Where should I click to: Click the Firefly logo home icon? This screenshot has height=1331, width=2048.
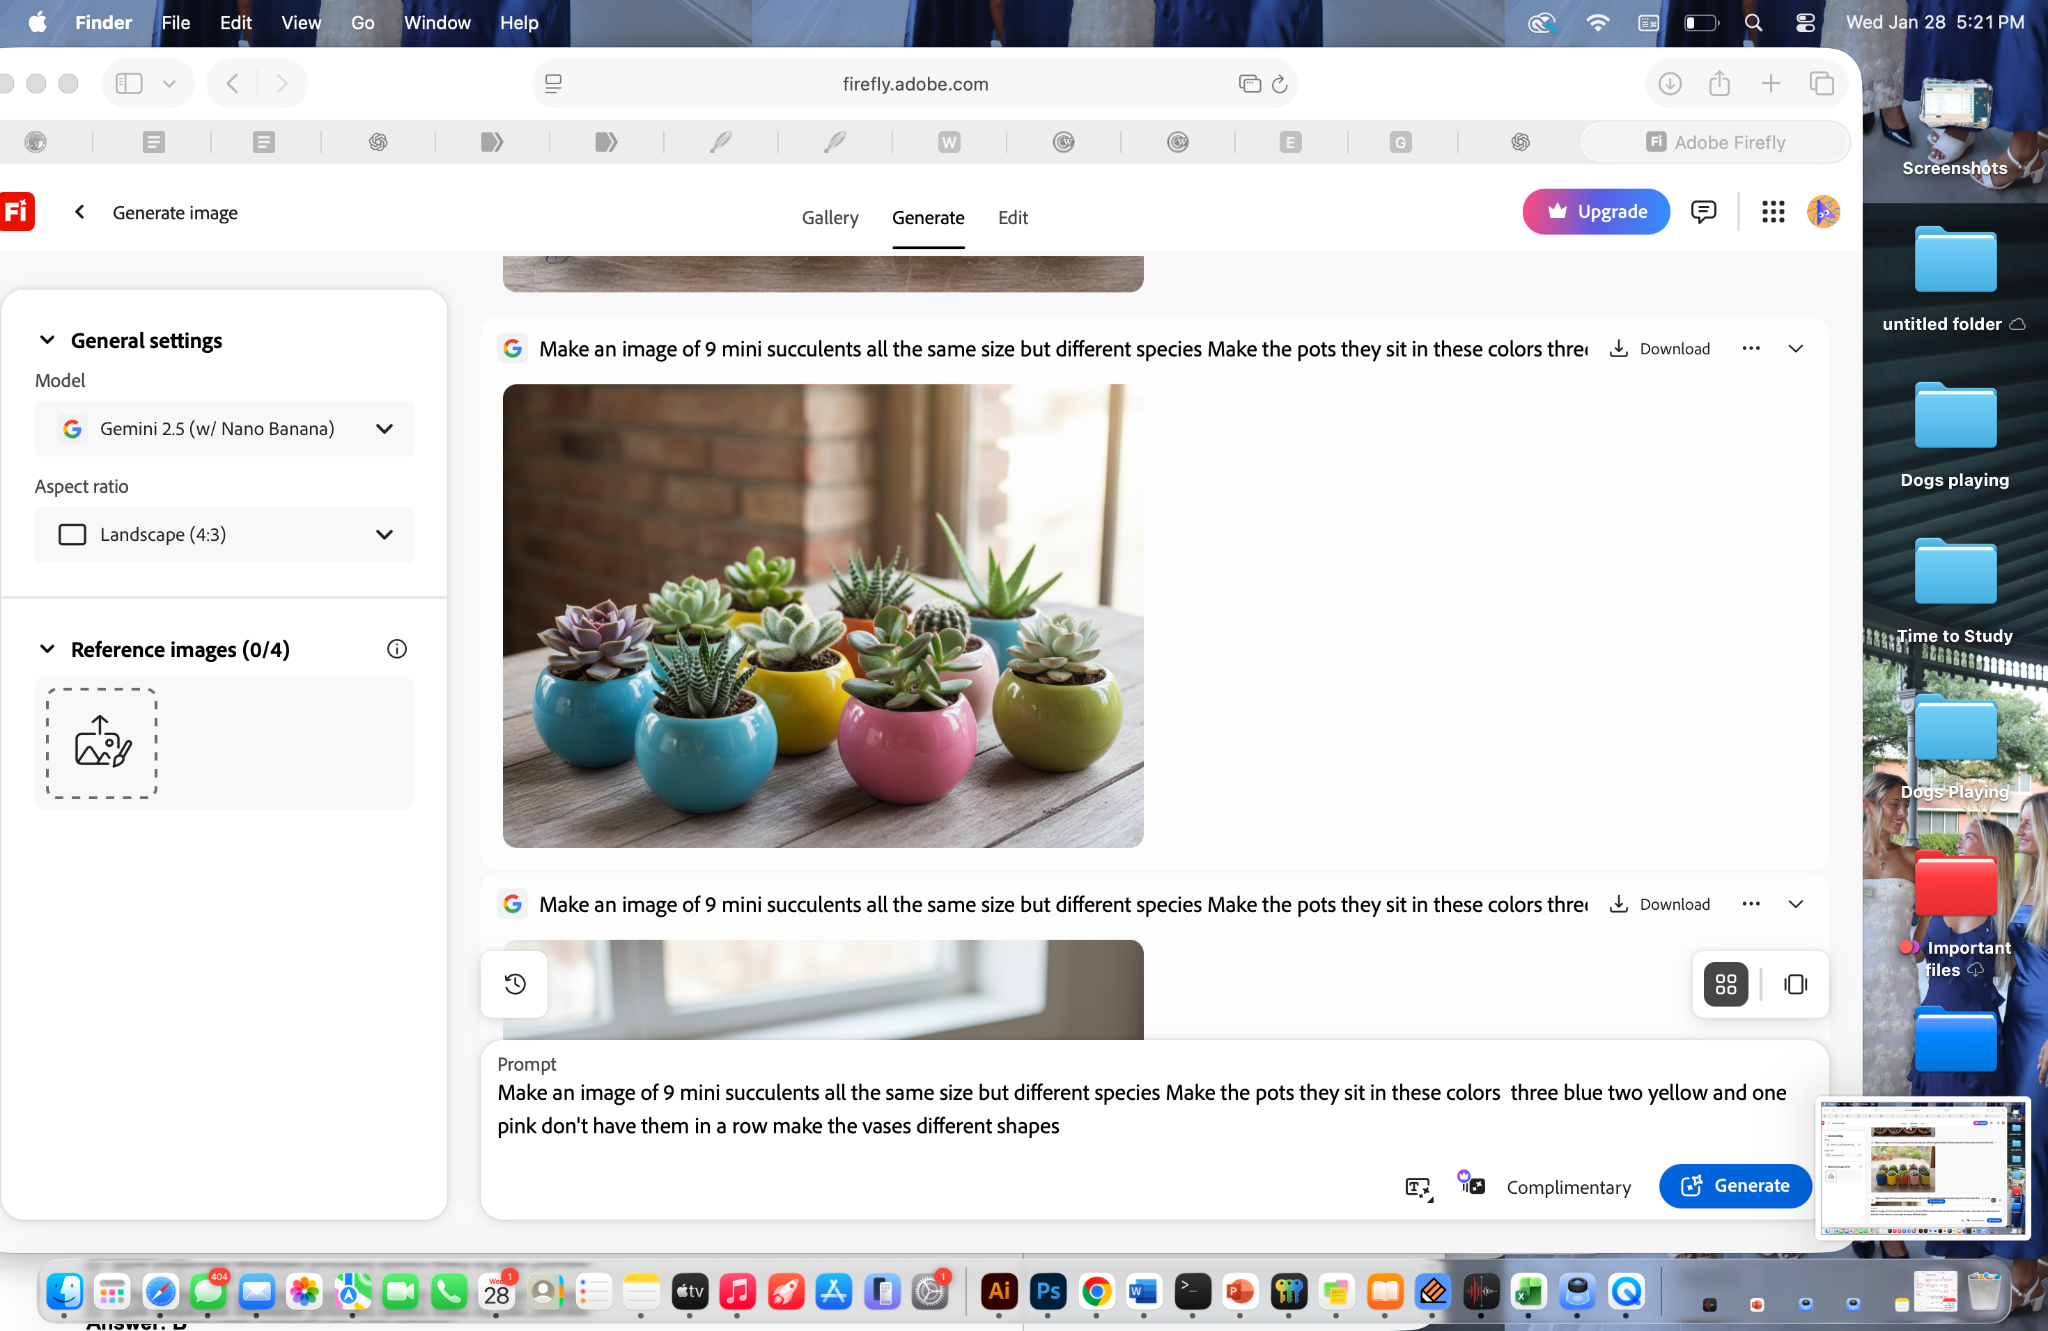(16, 212)
